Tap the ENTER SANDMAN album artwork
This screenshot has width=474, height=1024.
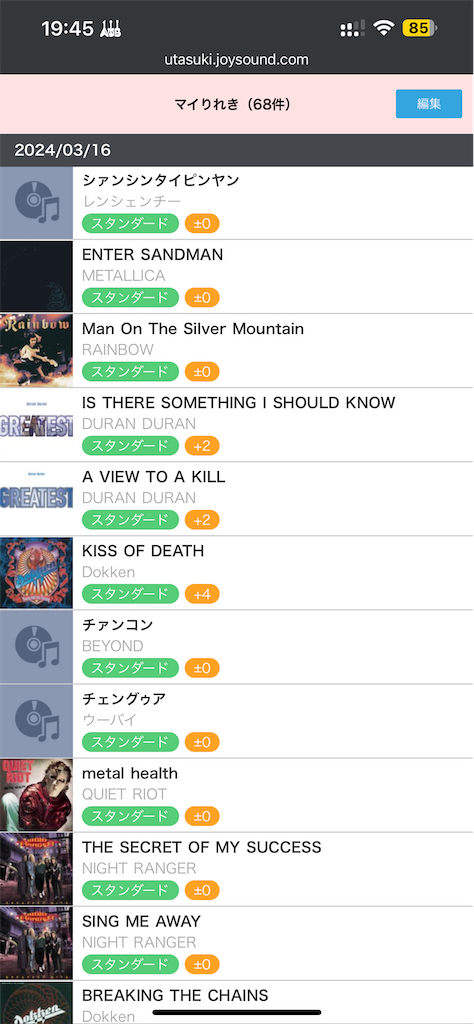[37, 277]
